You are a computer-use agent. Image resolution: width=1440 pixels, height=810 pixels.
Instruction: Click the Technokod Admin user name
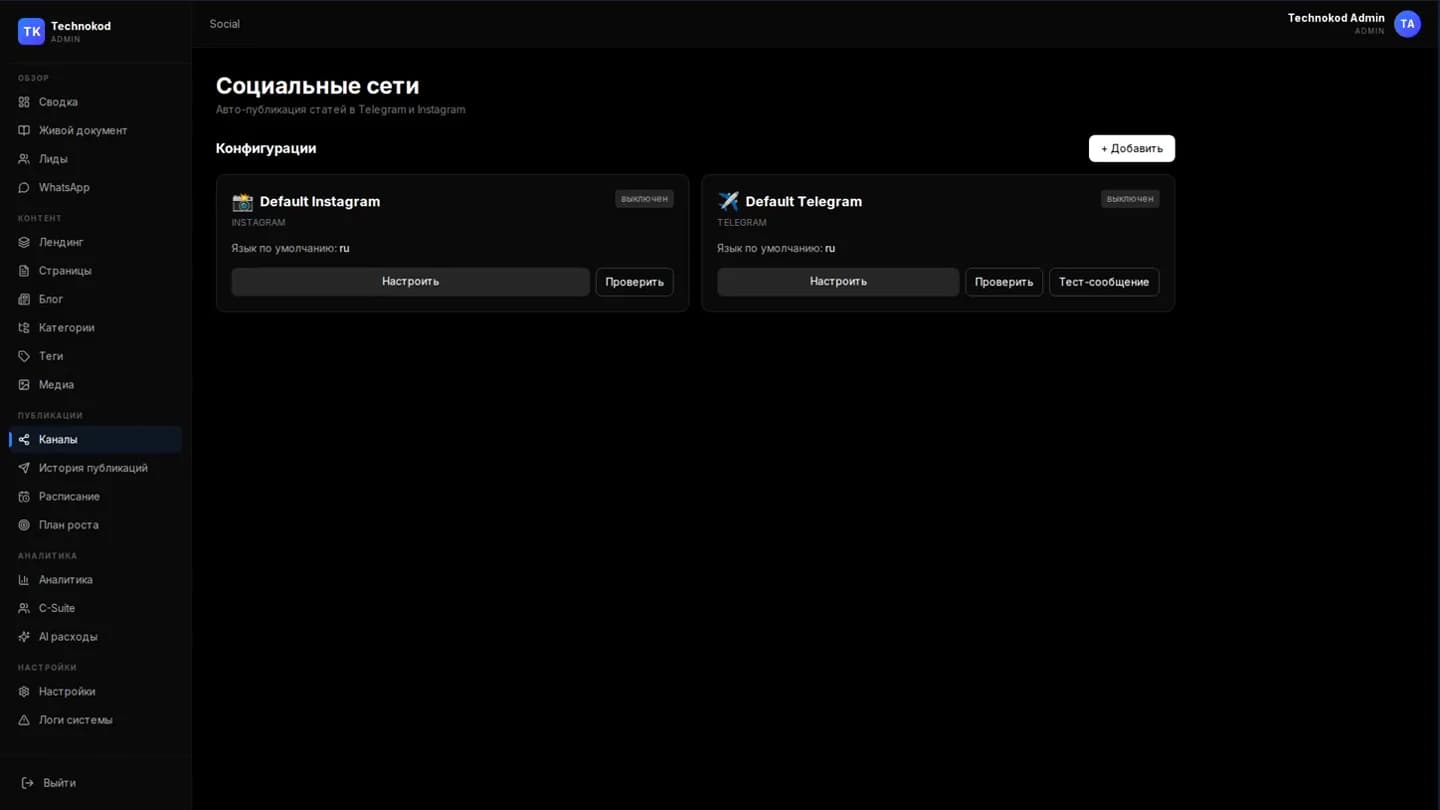tap(1336, 18)
